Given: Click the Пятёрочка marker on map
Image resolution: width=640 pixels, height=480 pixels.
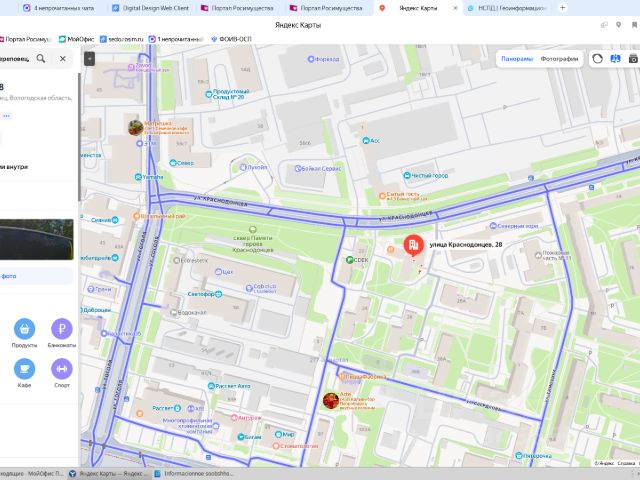Looking at the screenshot, I should 518,455.
